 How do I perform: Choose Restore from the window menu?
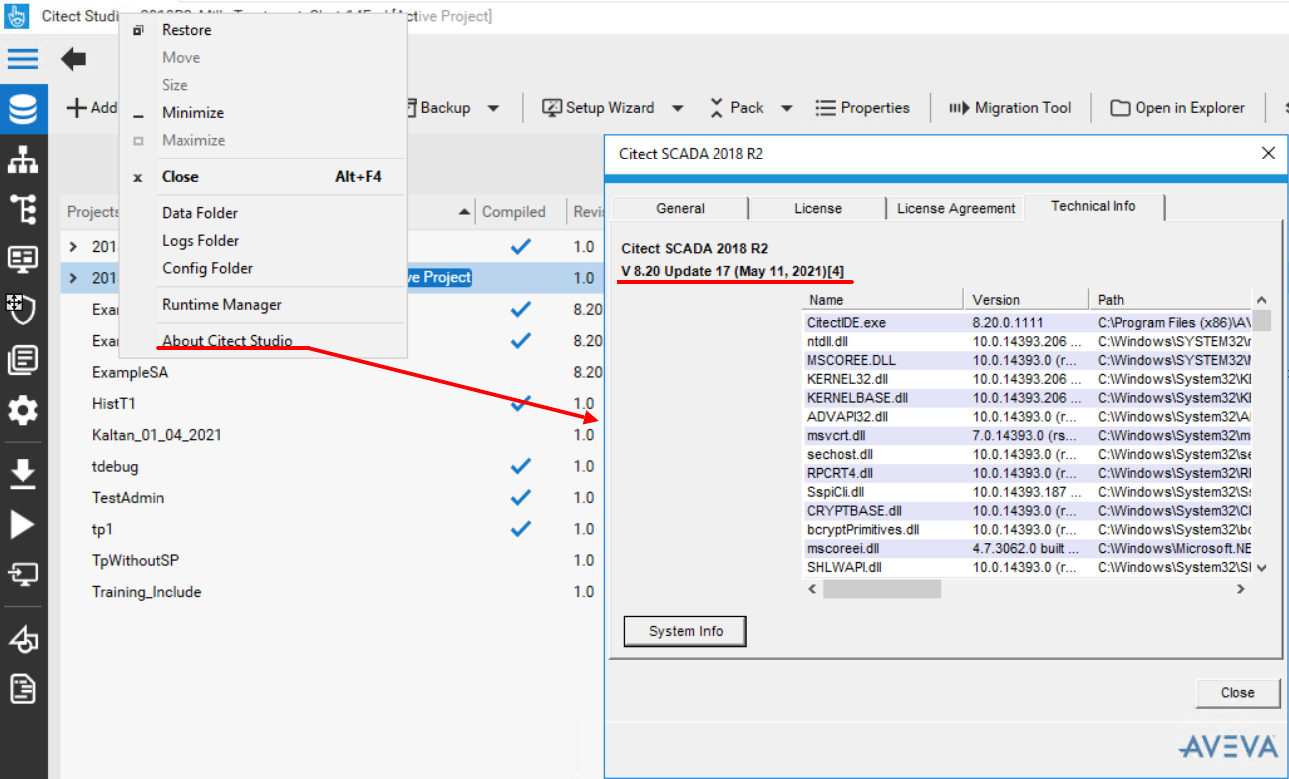[263, 30]
